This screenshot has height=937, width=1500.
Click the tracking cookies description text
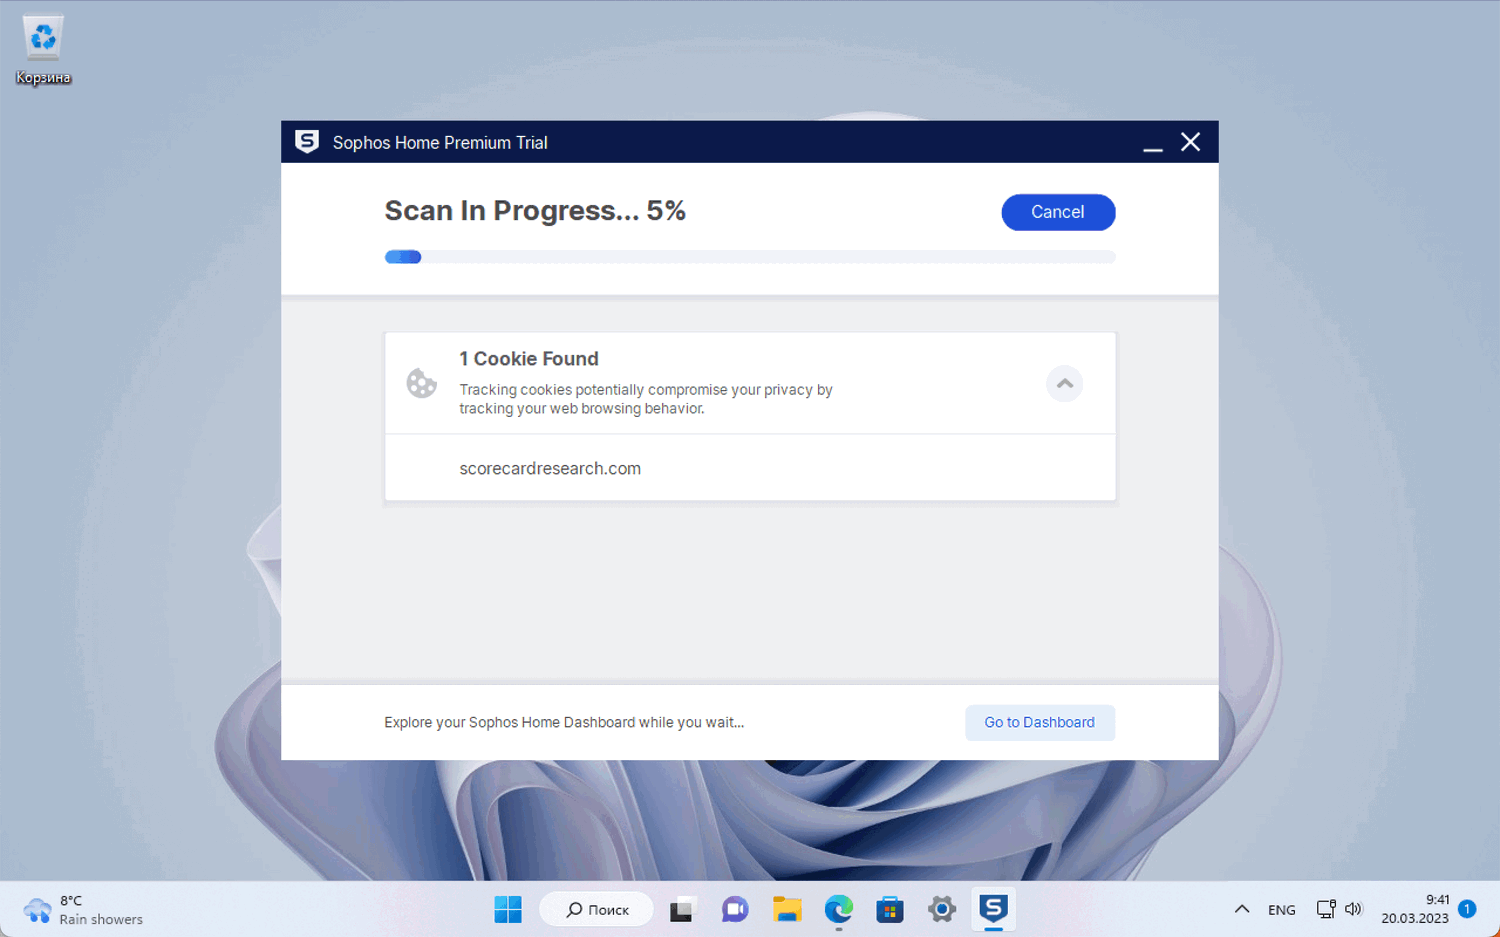click(646, 399)
